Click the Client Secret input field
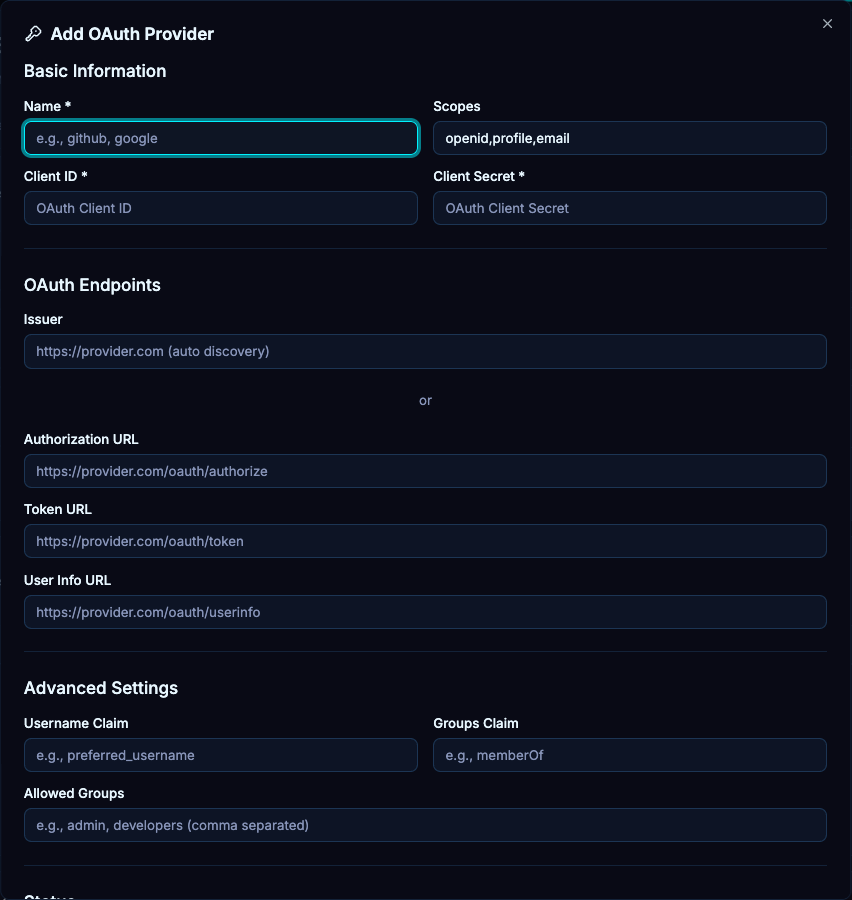The image size is (852, 900). tap(630, 208)
